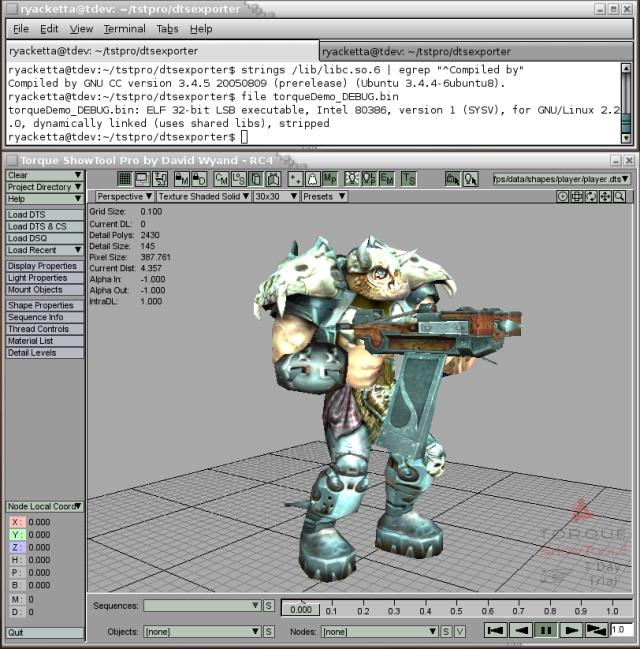The image size is (640, 649).
Task: Toggle the TS toolbar button
Action: tap(408, 179)
